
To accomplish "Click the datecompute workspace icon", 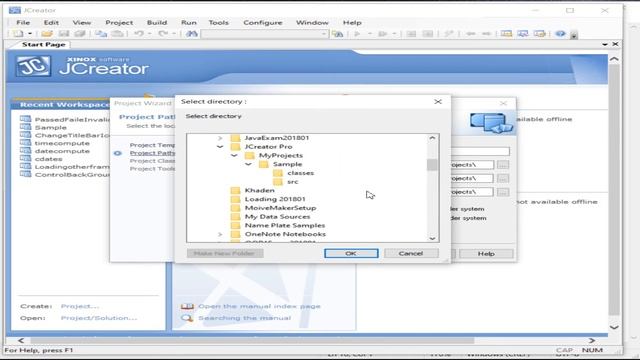I will (25, 151).
